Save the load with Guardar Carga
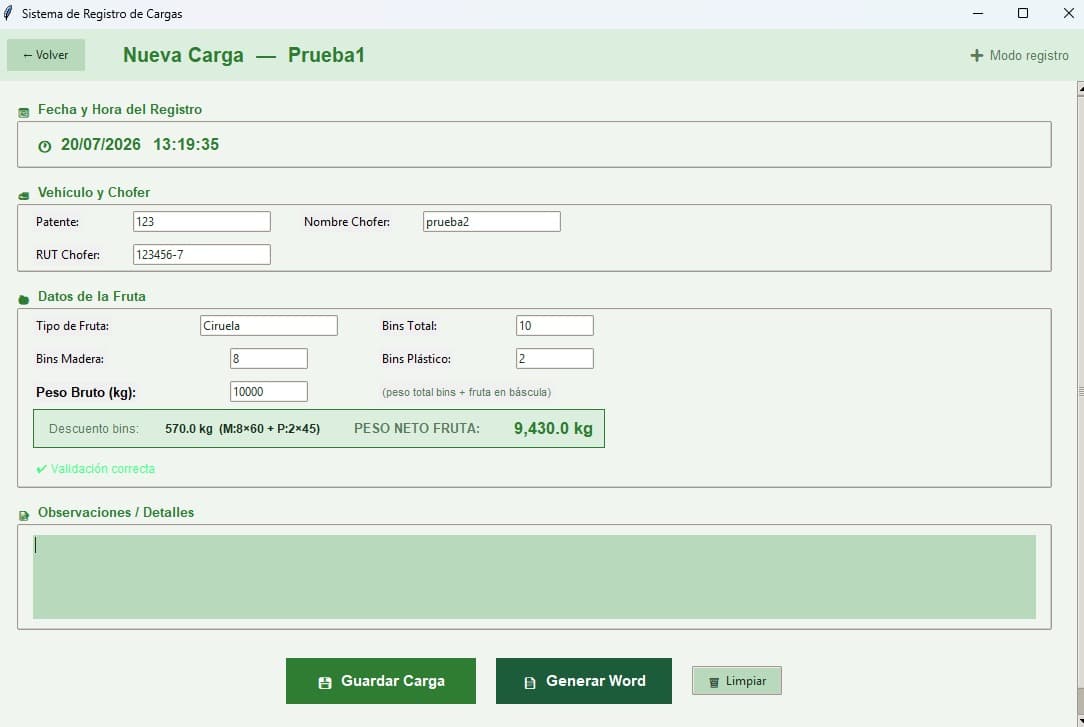Screen dimensions: 1084x727 381,681
